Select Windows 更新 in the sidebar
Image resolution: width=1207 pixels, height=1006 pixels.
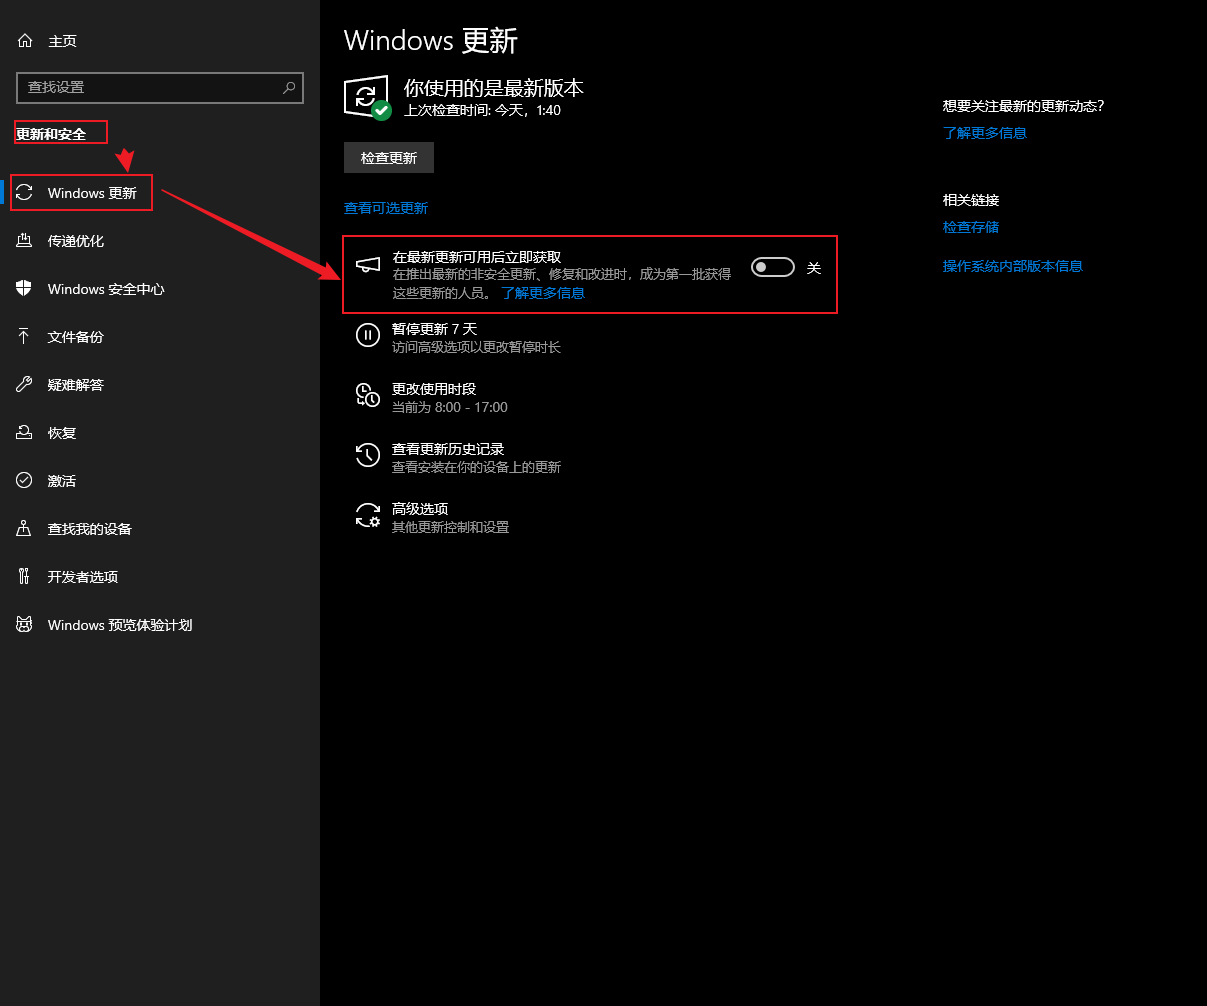pos(160,193)
